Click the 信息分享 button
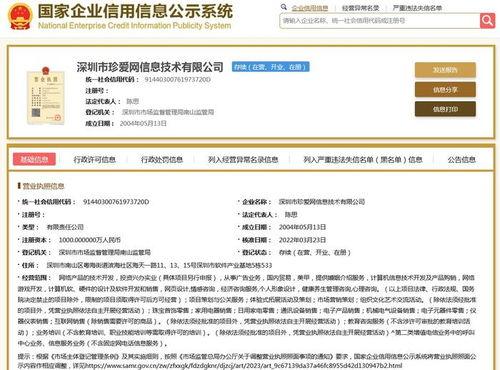 coord(445,90)
